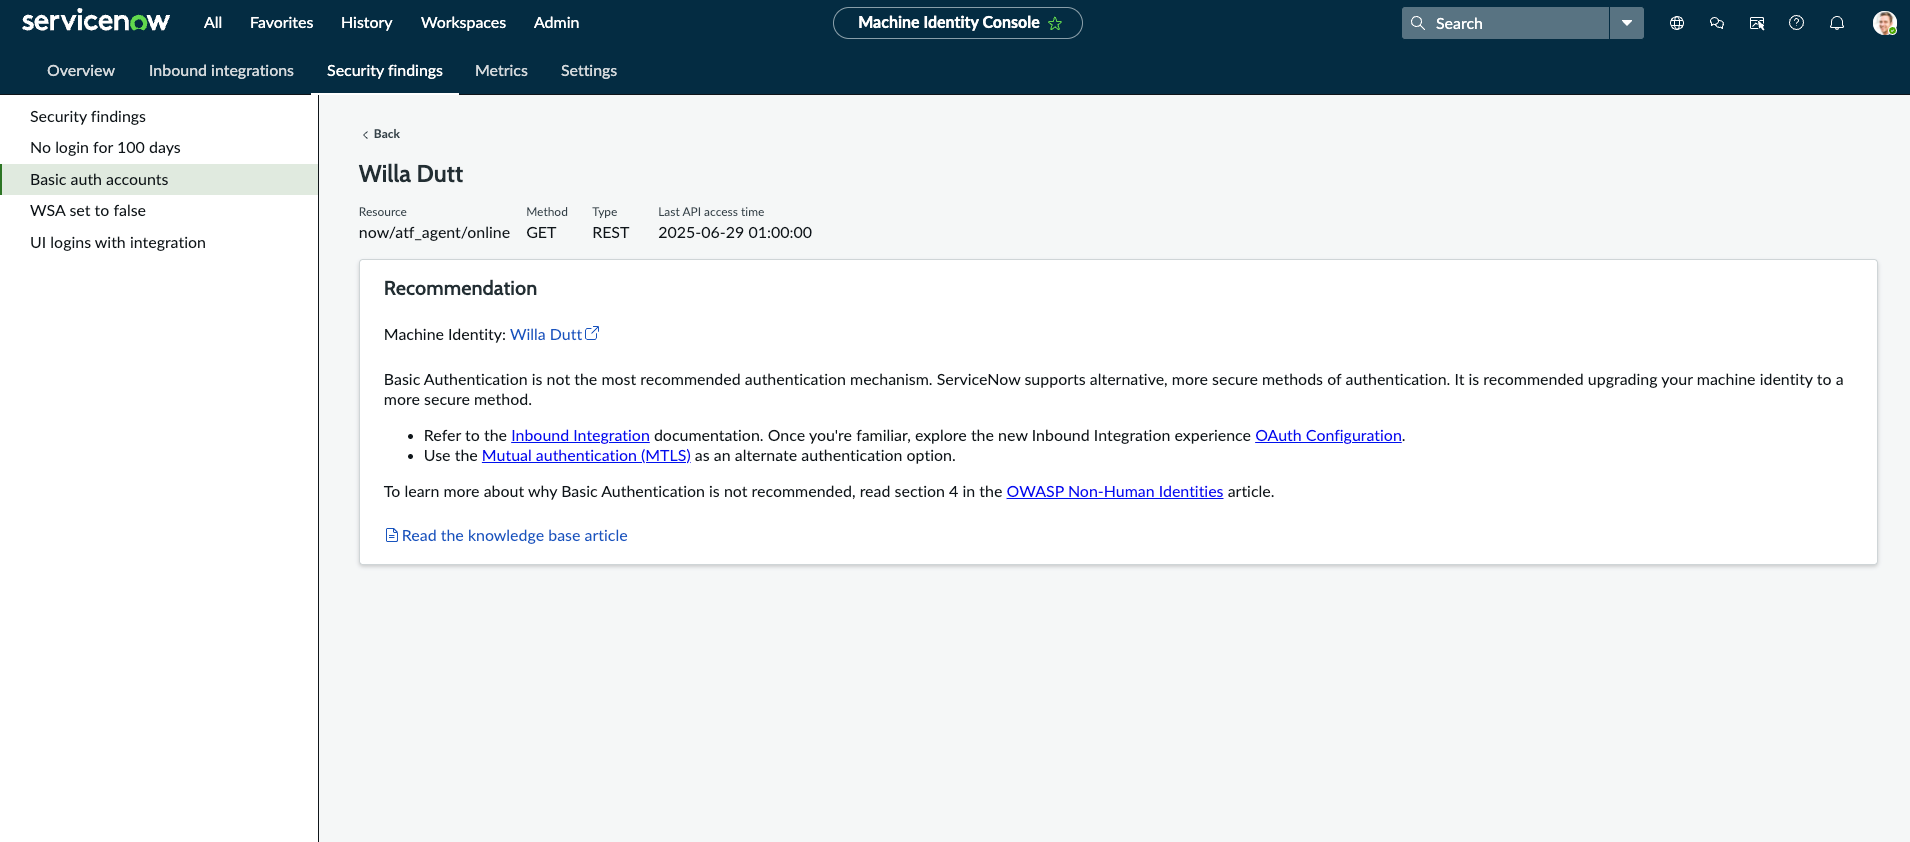The height and width of the screenshot is (842, 1910).
Task: Click the Recommendation heading
Action: [460, 289]
